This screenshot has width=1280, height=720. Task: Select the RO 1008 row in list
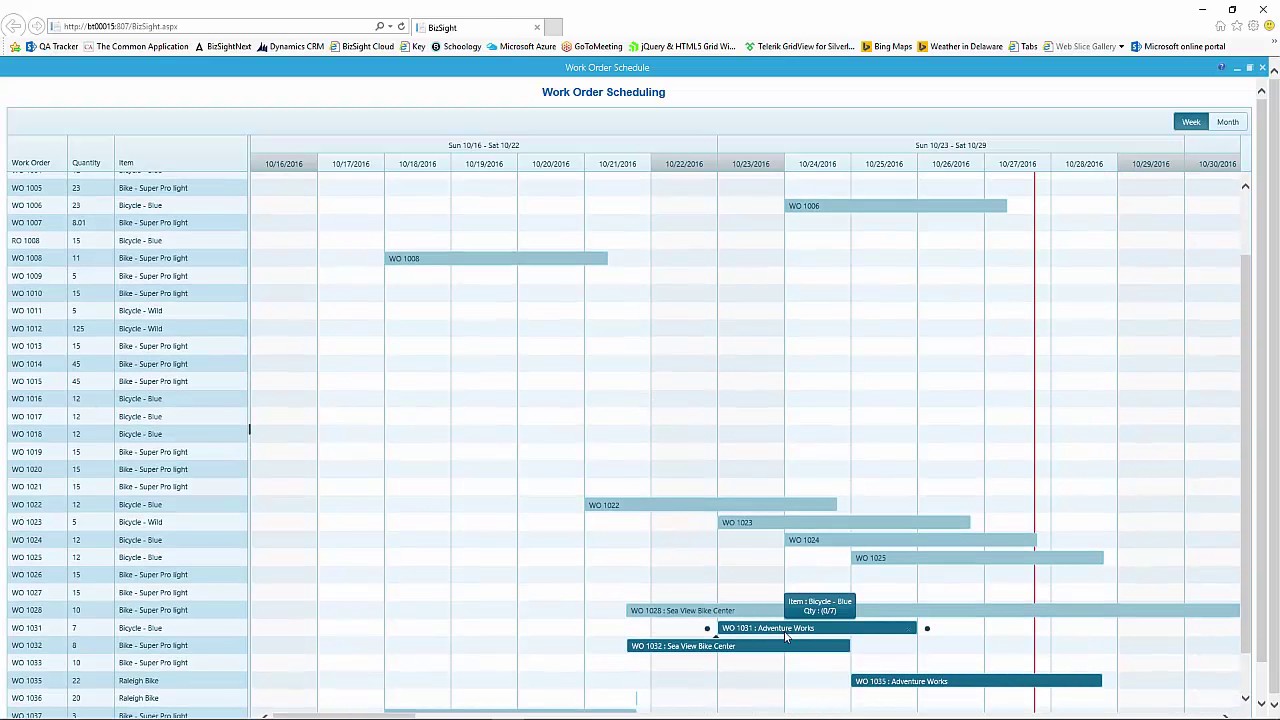tap(128, 241)
